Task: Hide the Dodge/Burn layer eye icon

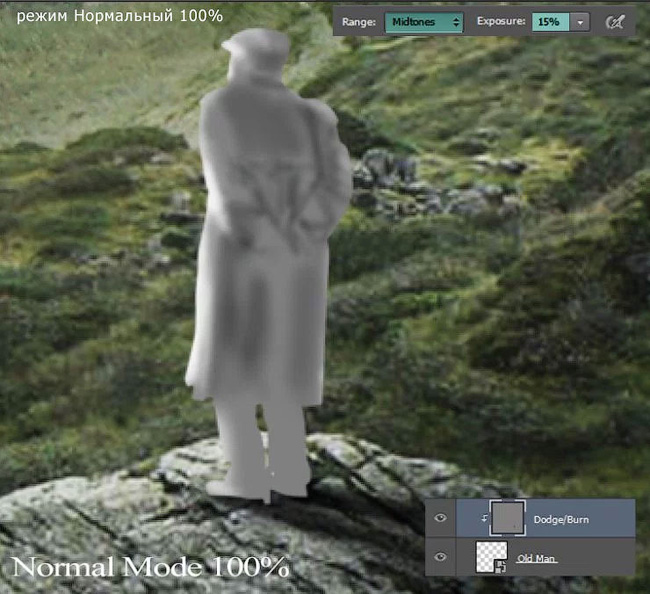Action: tap(440, 518)
